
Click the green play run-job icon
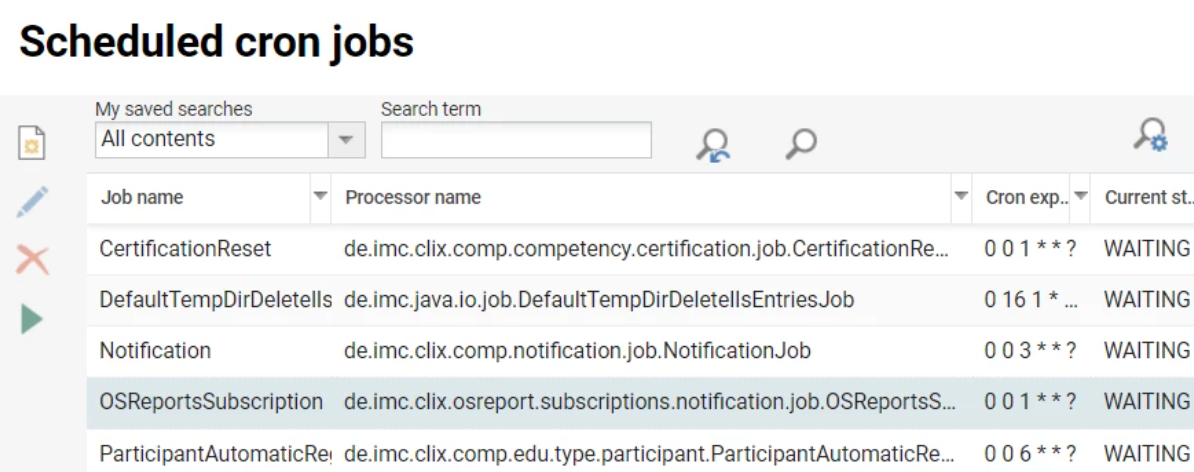[x=33, y=320]
